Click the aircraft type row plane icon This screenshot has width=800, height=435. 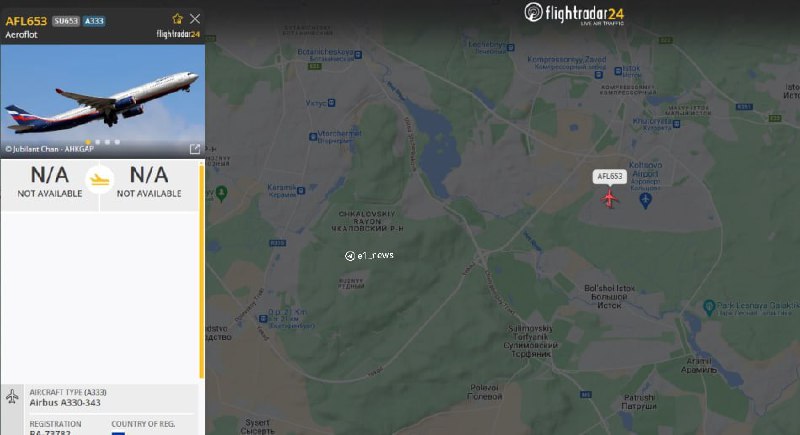click(12, 396)
